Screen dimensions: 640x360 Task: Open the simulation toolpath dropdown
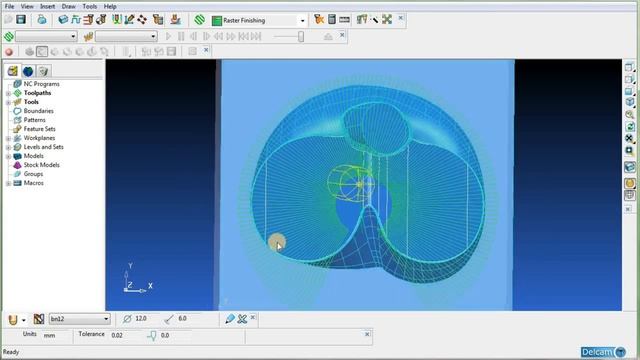point(73,37)
